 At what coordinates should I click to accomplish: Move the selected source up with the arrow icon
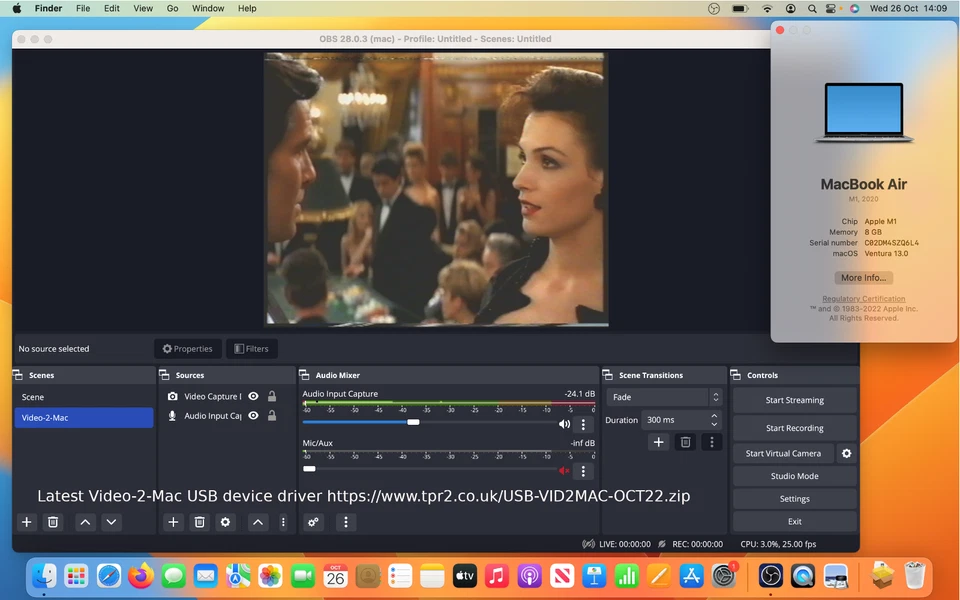tap(258, 521)
